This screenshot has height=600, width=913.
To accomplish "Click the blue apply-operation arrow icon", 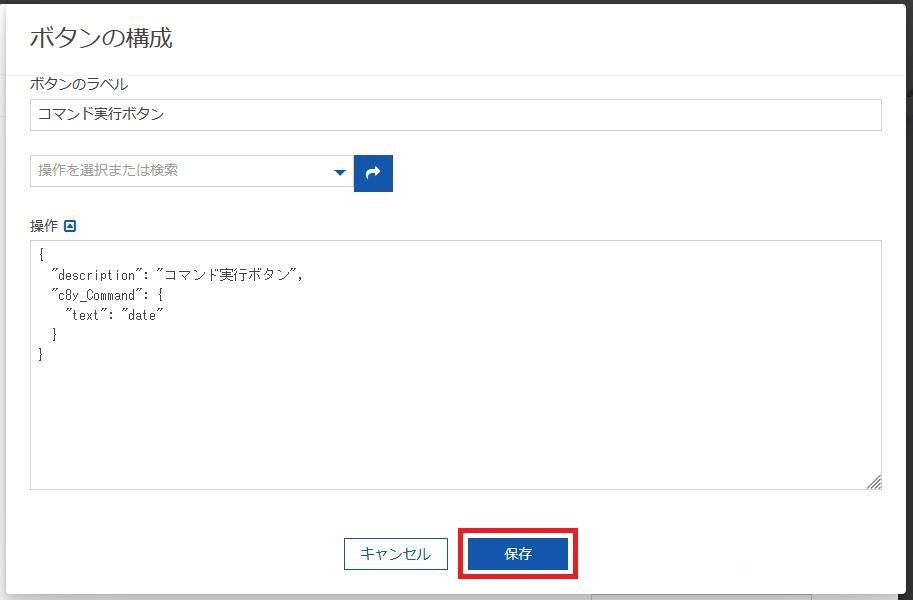I will pyautogui.click(x=373, y=173).
